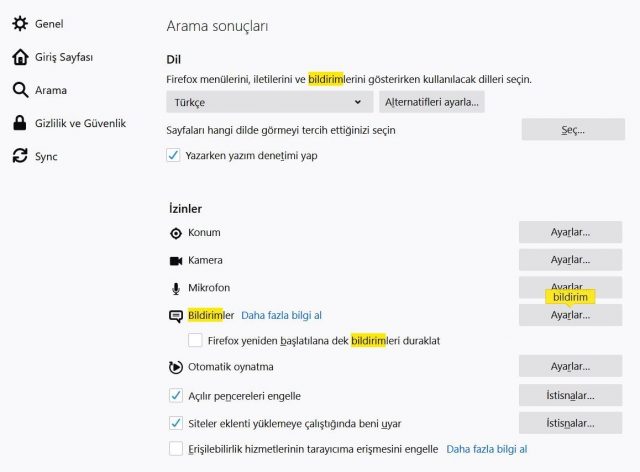The image size is (640, 472).
Task: Click the Giriş Sayfası home icon
Action: (19, 57)
